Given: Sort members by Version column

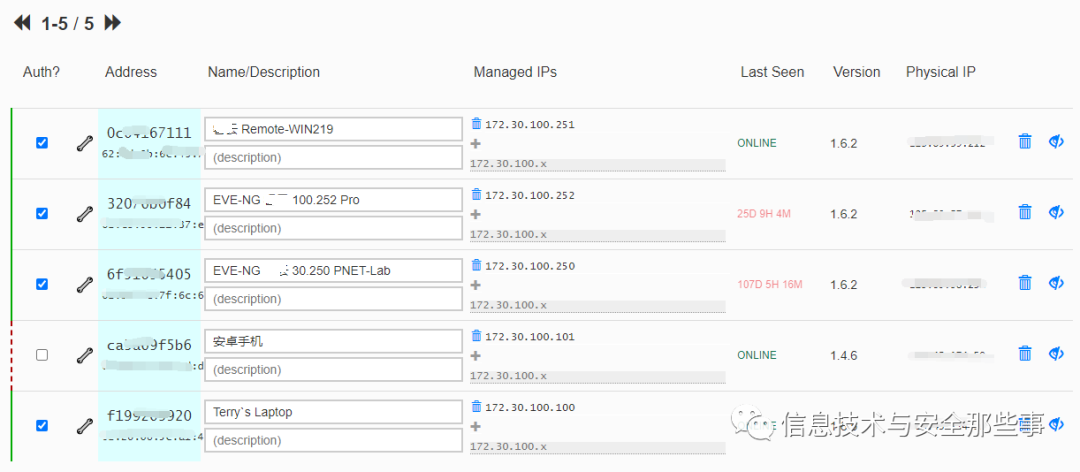Looking at the screenshot, I should (856, 72).
